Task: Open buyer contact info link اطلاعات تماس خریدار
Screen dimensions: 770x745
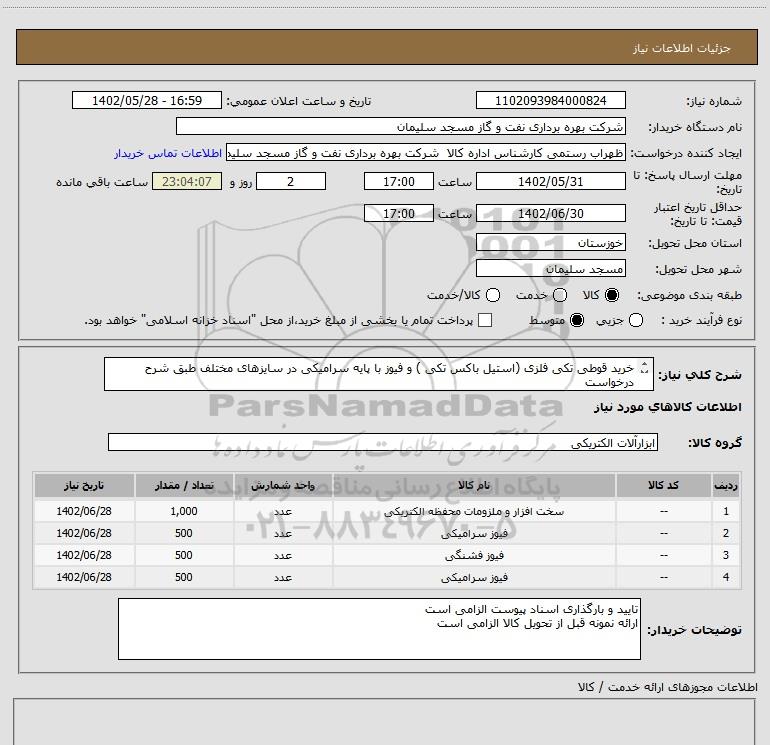Action: coord(168,153)
